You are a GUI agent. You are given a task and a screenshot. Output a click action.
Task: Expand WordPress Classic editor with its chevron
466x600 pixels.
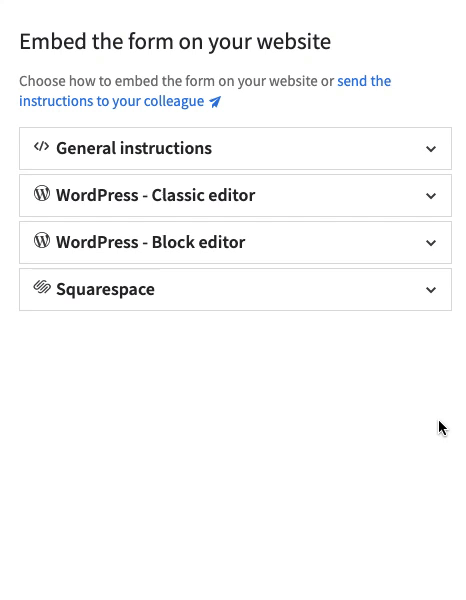point(431,196)
